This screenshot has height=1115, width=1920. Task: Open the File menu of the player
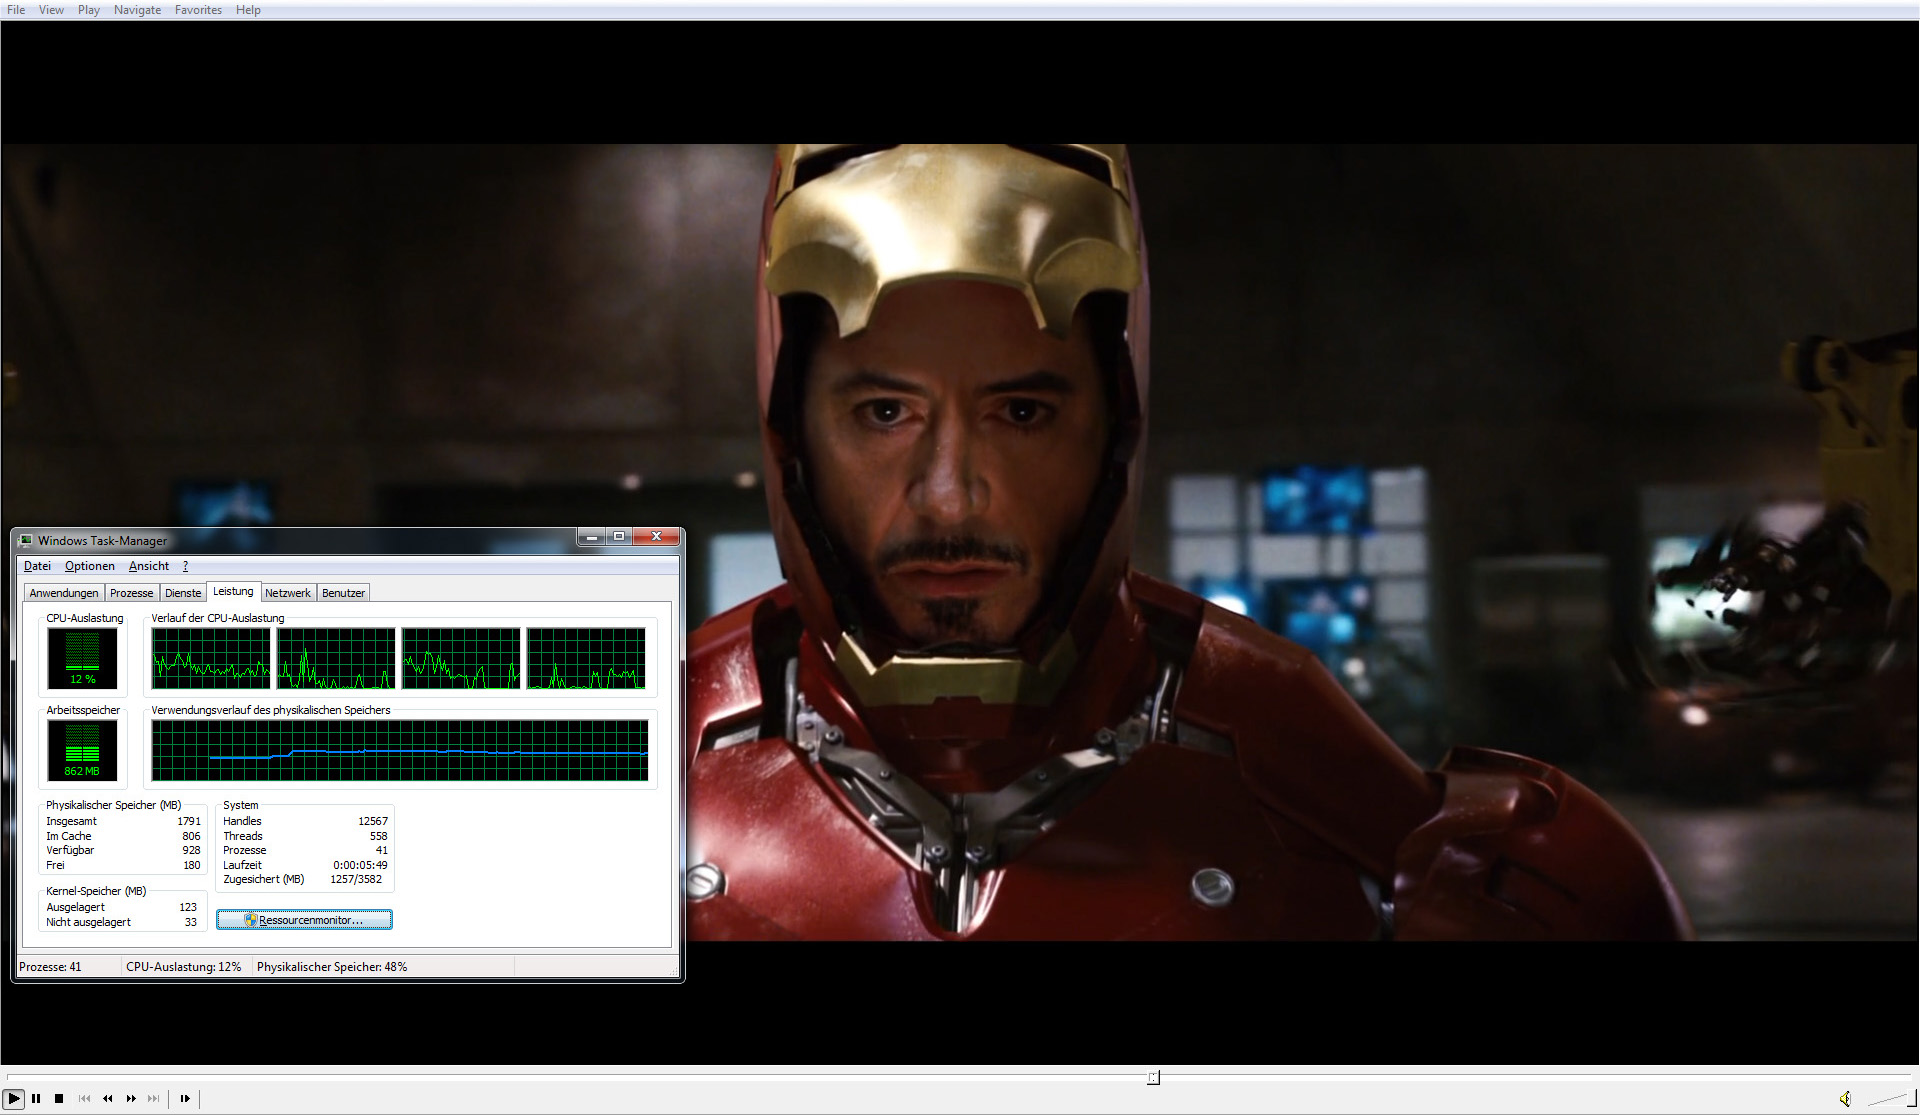click(x=16, y=10)
